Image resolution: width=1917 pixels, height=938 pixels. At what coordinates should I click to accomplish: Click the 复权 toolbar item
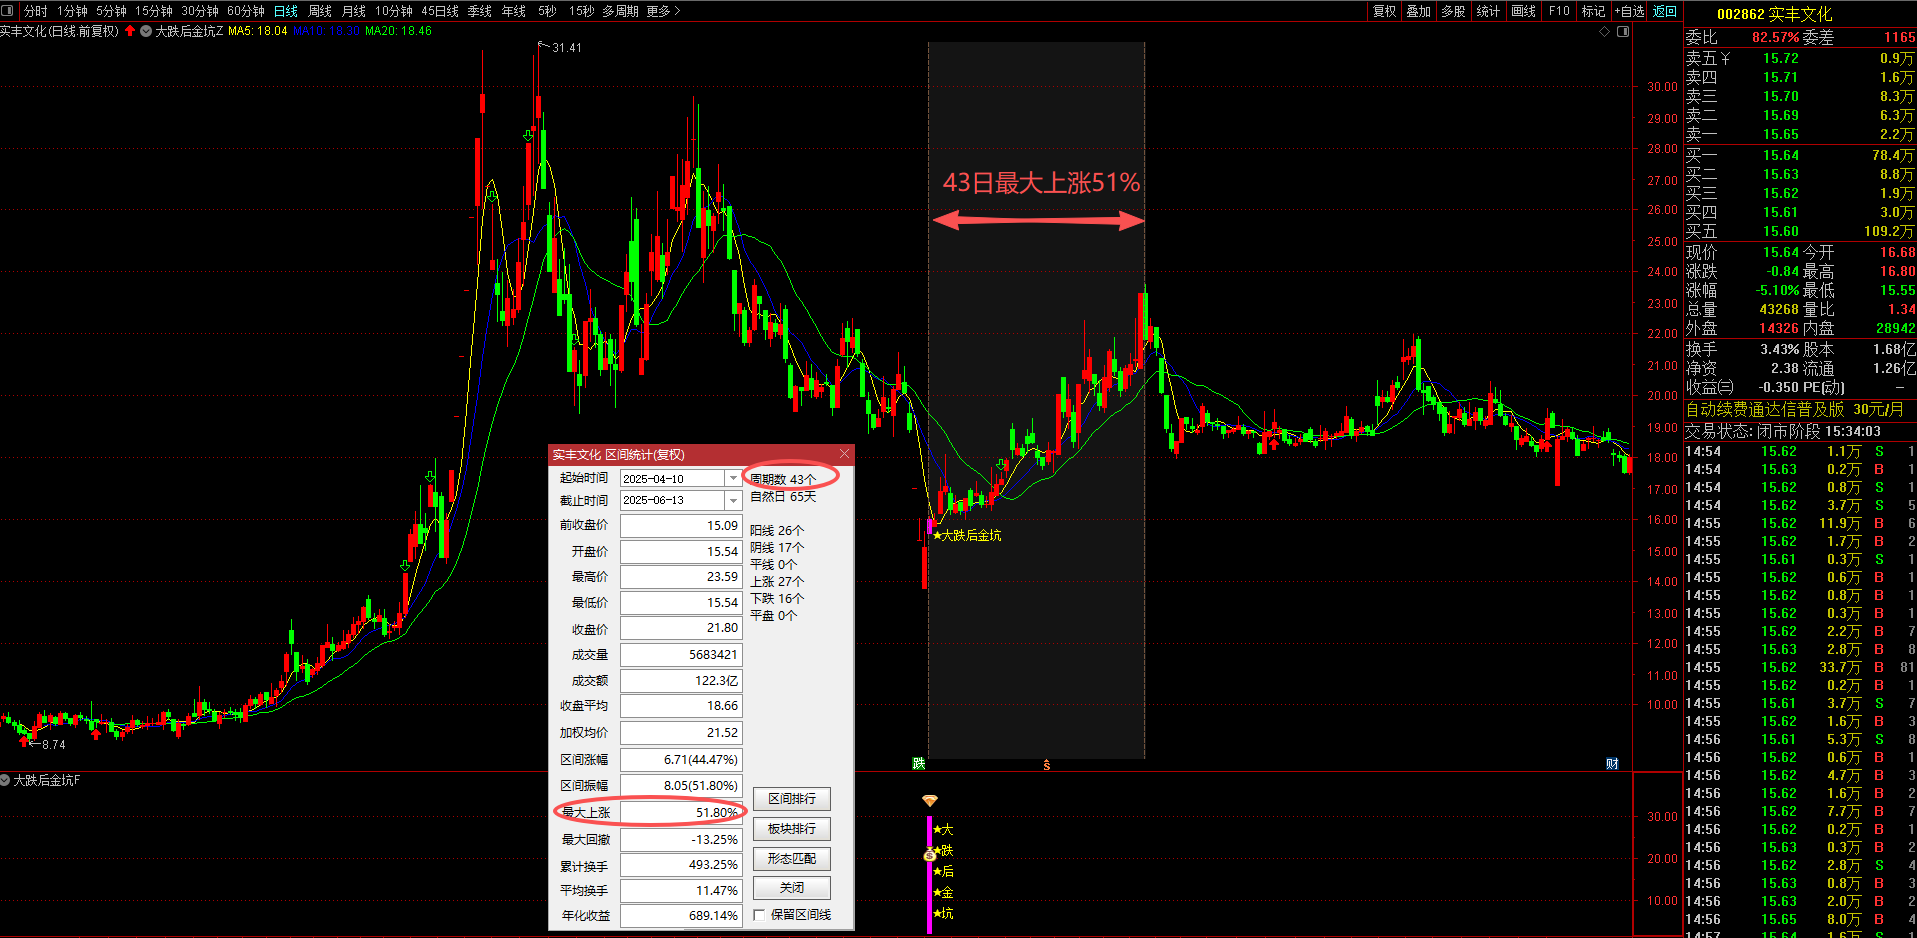tap(1384, 11)
